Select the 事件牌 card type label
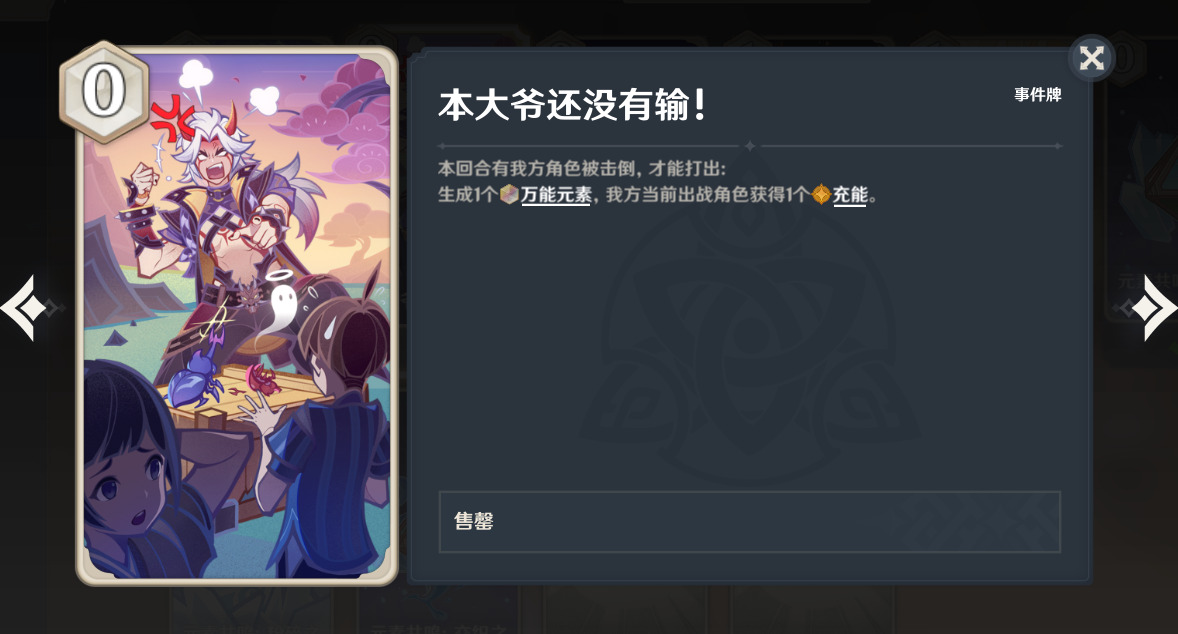Viewport: 1178px width, 634px height. click(1038, 95)
